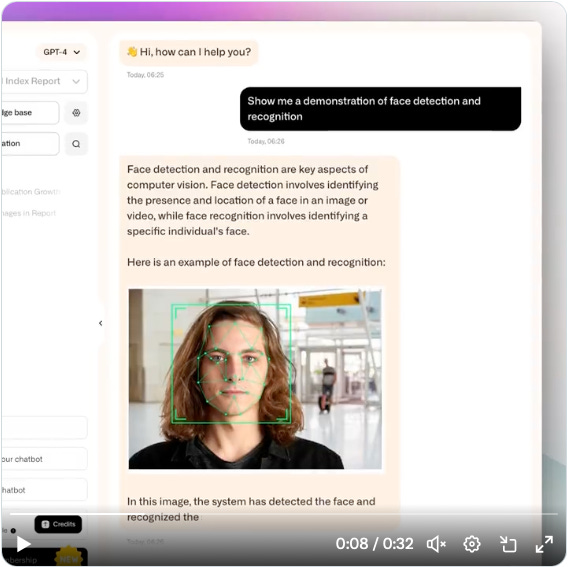Click the 'hatbot' sidebar button below

click(44, 490)
